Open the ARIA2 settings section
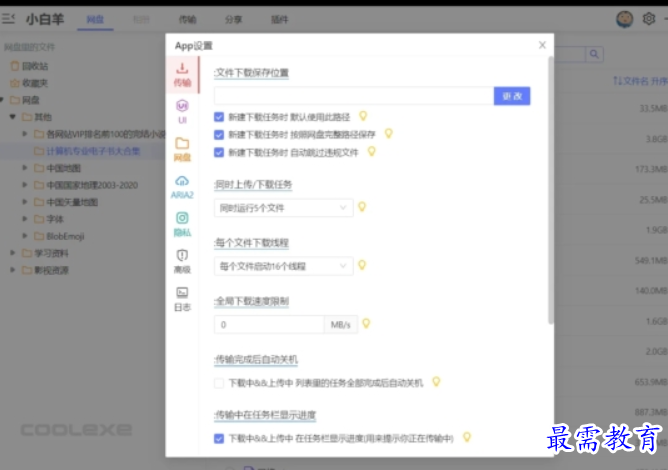668x470 pixels. (x=182, y=187)
